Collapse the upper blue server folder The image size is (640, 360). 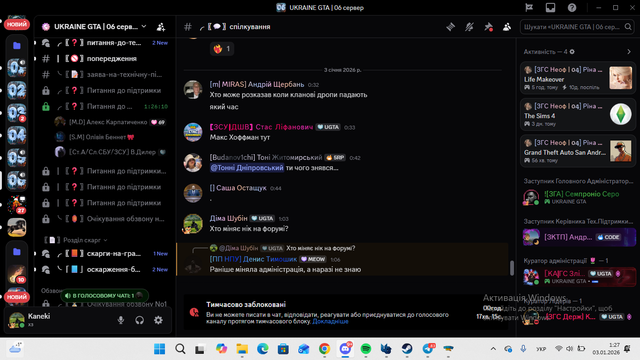[x=17, y=45]
